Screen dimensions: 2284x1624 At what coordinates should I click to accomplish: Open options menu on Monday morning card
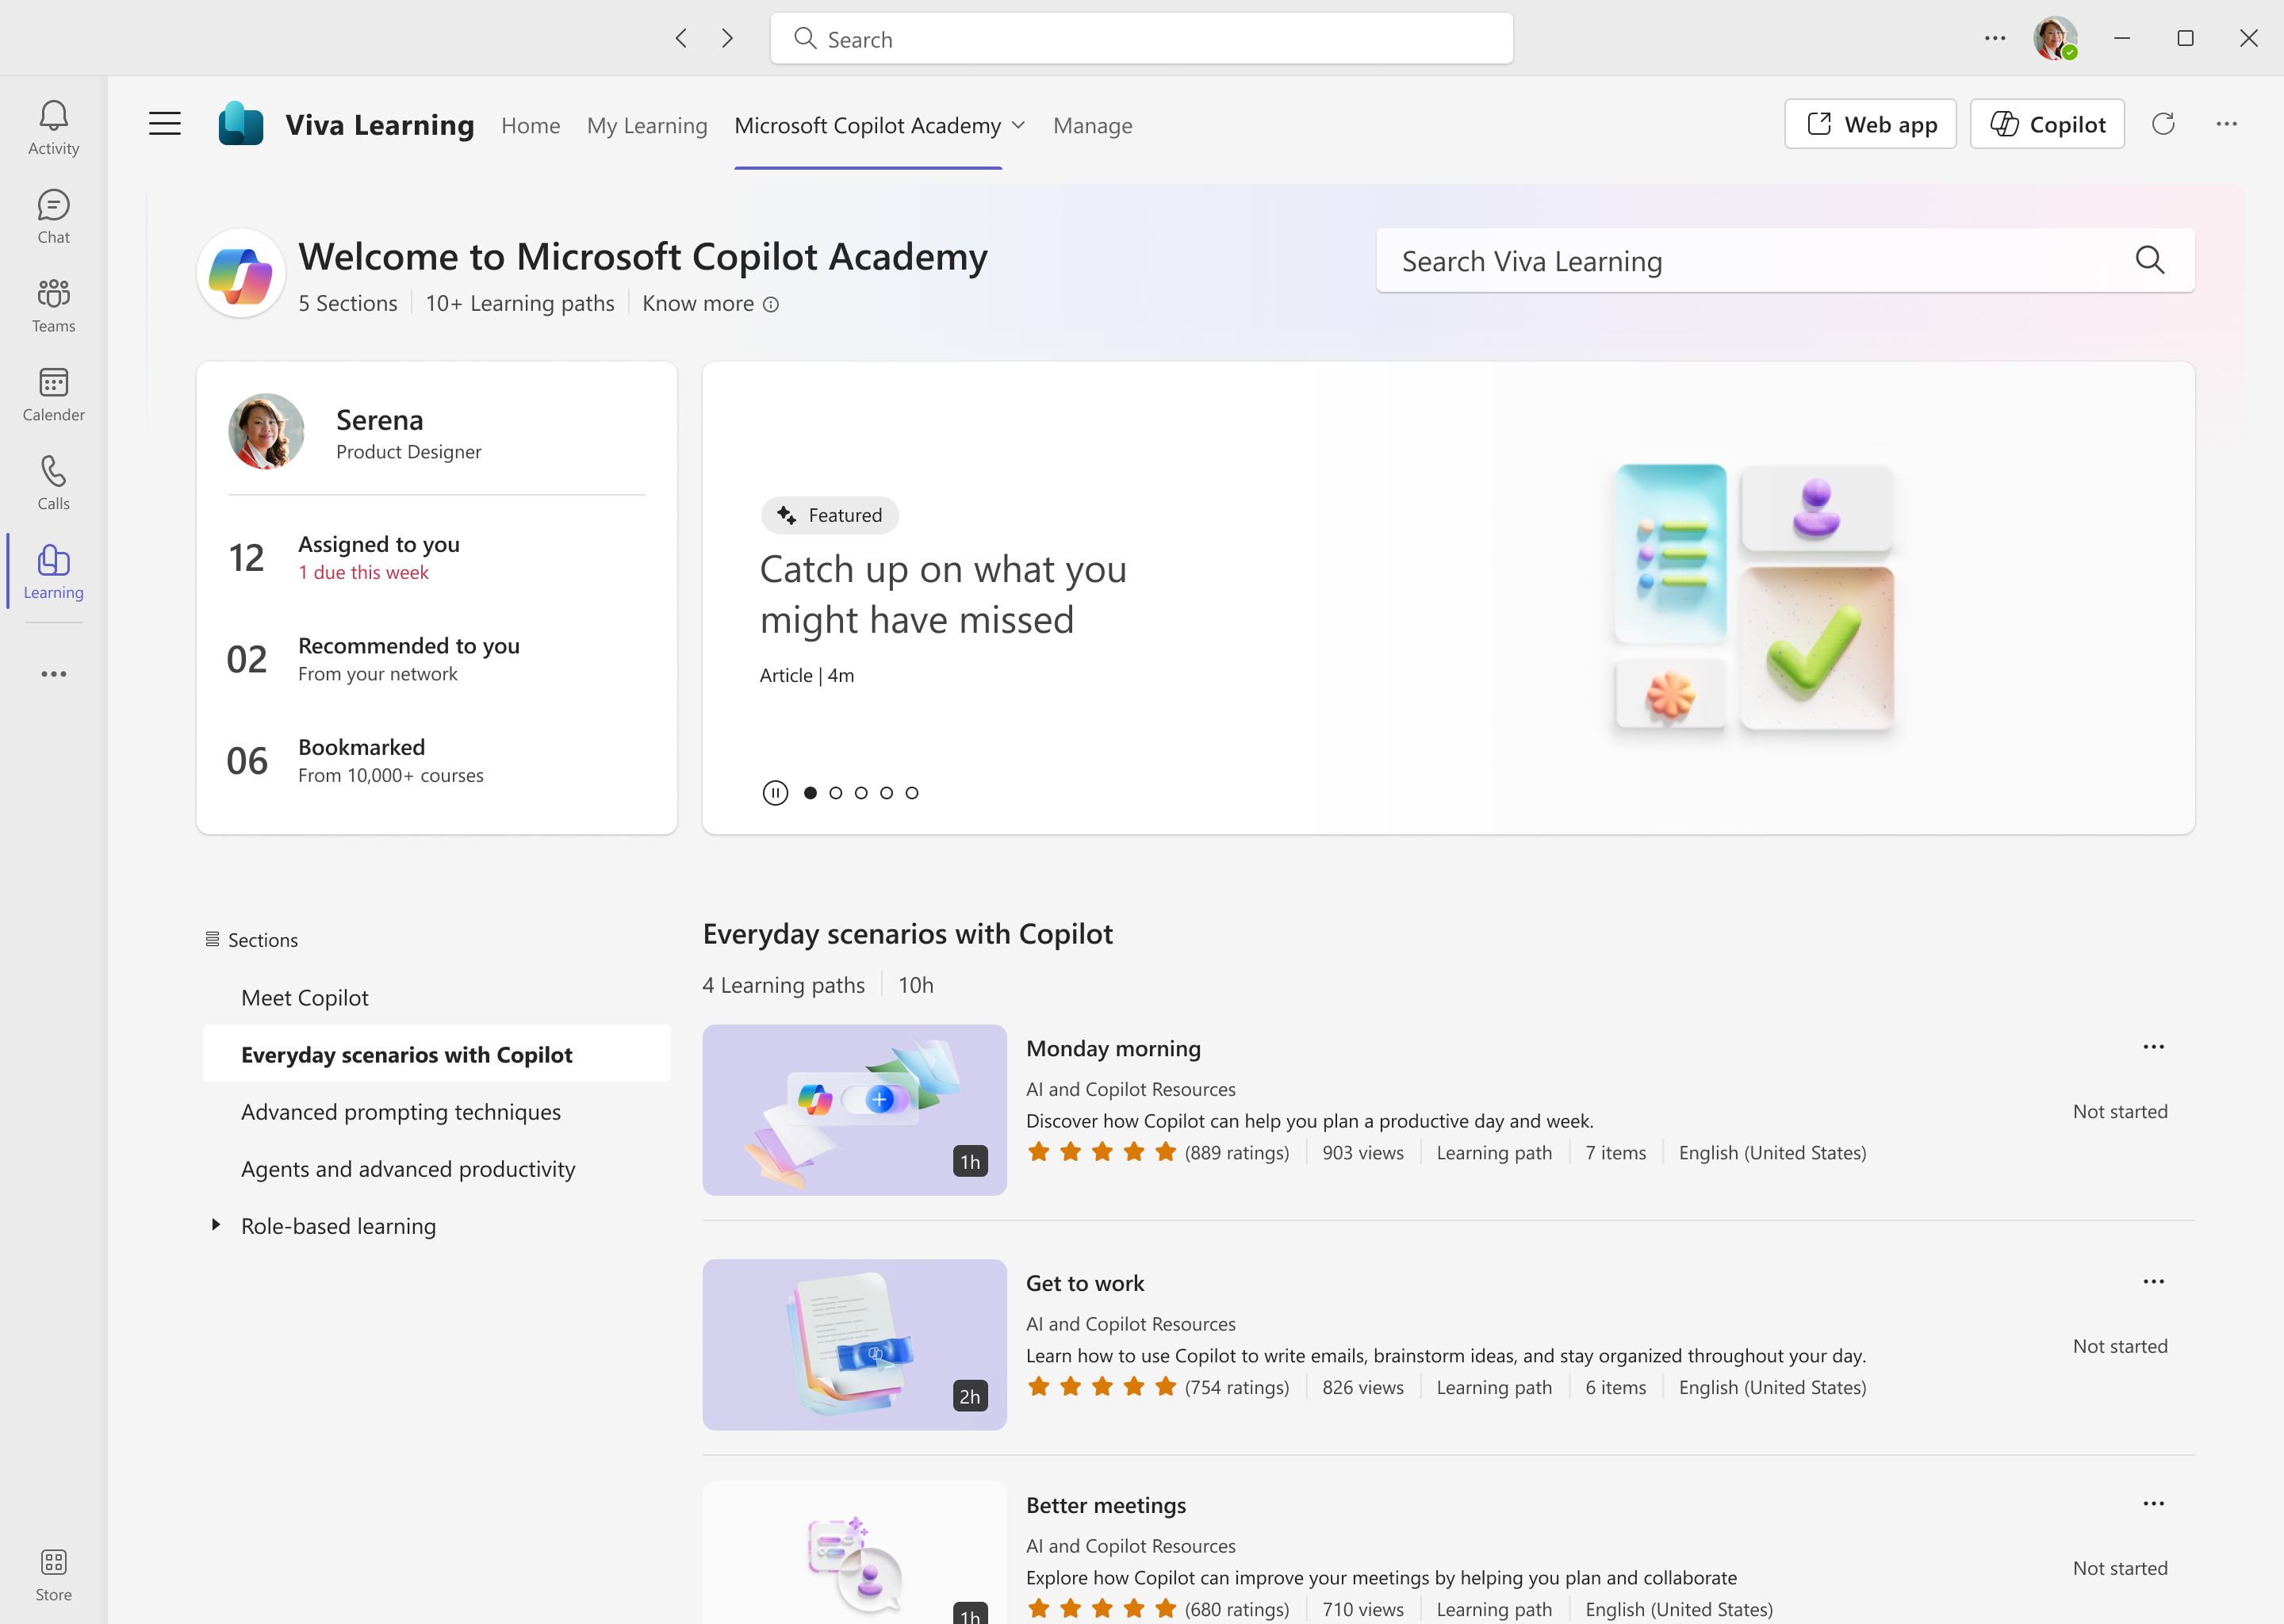[x=2155, y=1046]
